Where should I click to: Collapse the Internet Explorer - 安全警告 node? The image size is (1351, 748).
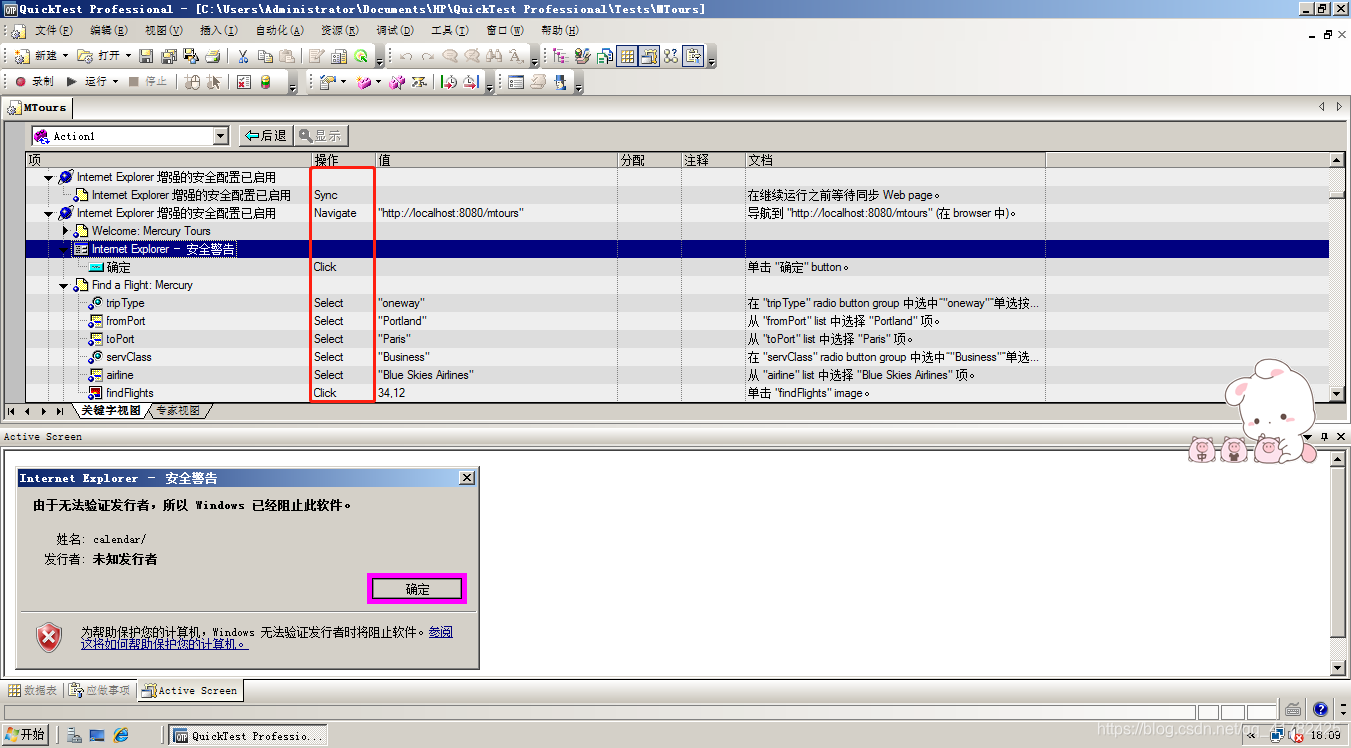click(63, 249)
